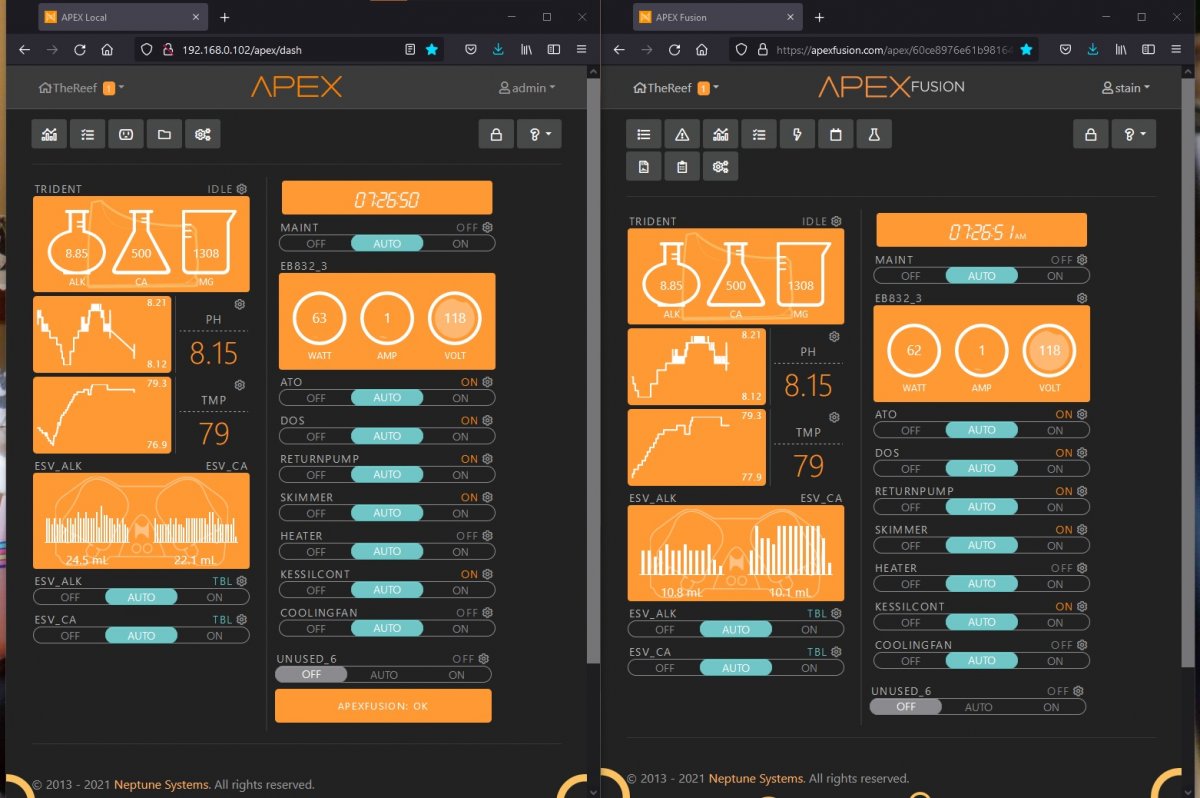
Task: Set UNUSED_6 to AUTO in APEX Local
Action: click(384, 675)
